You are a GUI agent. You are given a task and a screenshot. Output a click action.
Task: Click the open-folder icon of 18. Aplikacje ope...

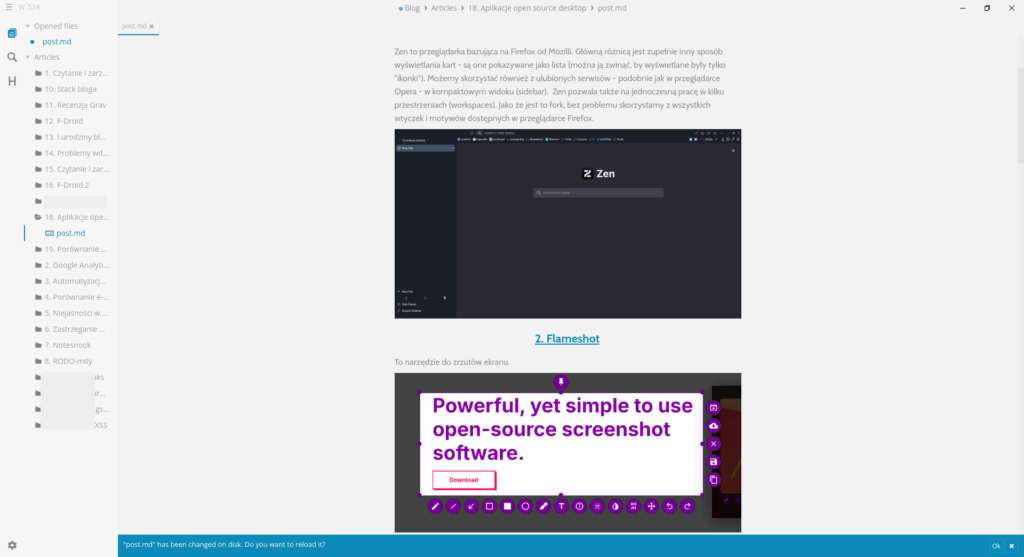(x=38, y=217)
